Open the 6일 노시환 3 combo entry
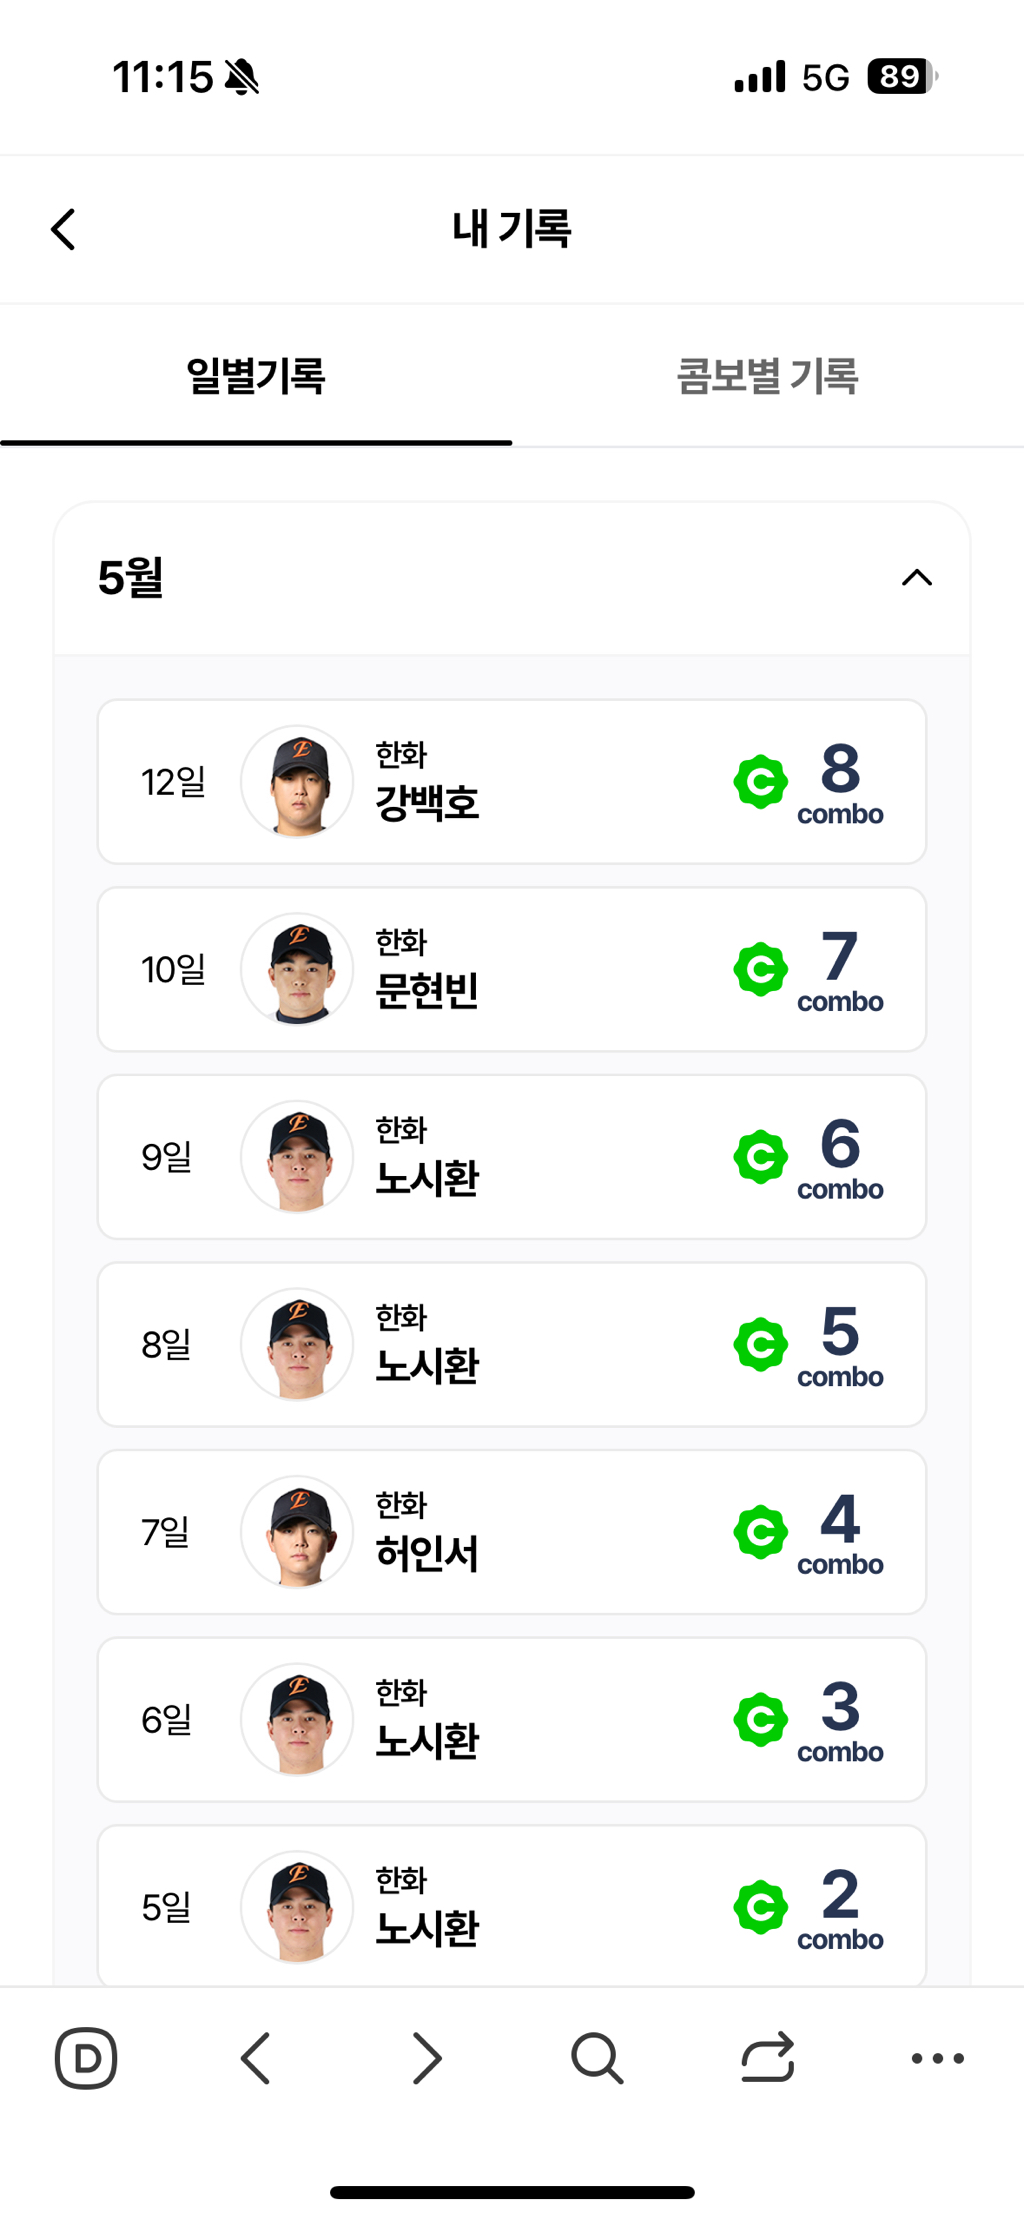Image resolution: width=1024 pixels, height=2220 pixels. [x=512, y=1719]
